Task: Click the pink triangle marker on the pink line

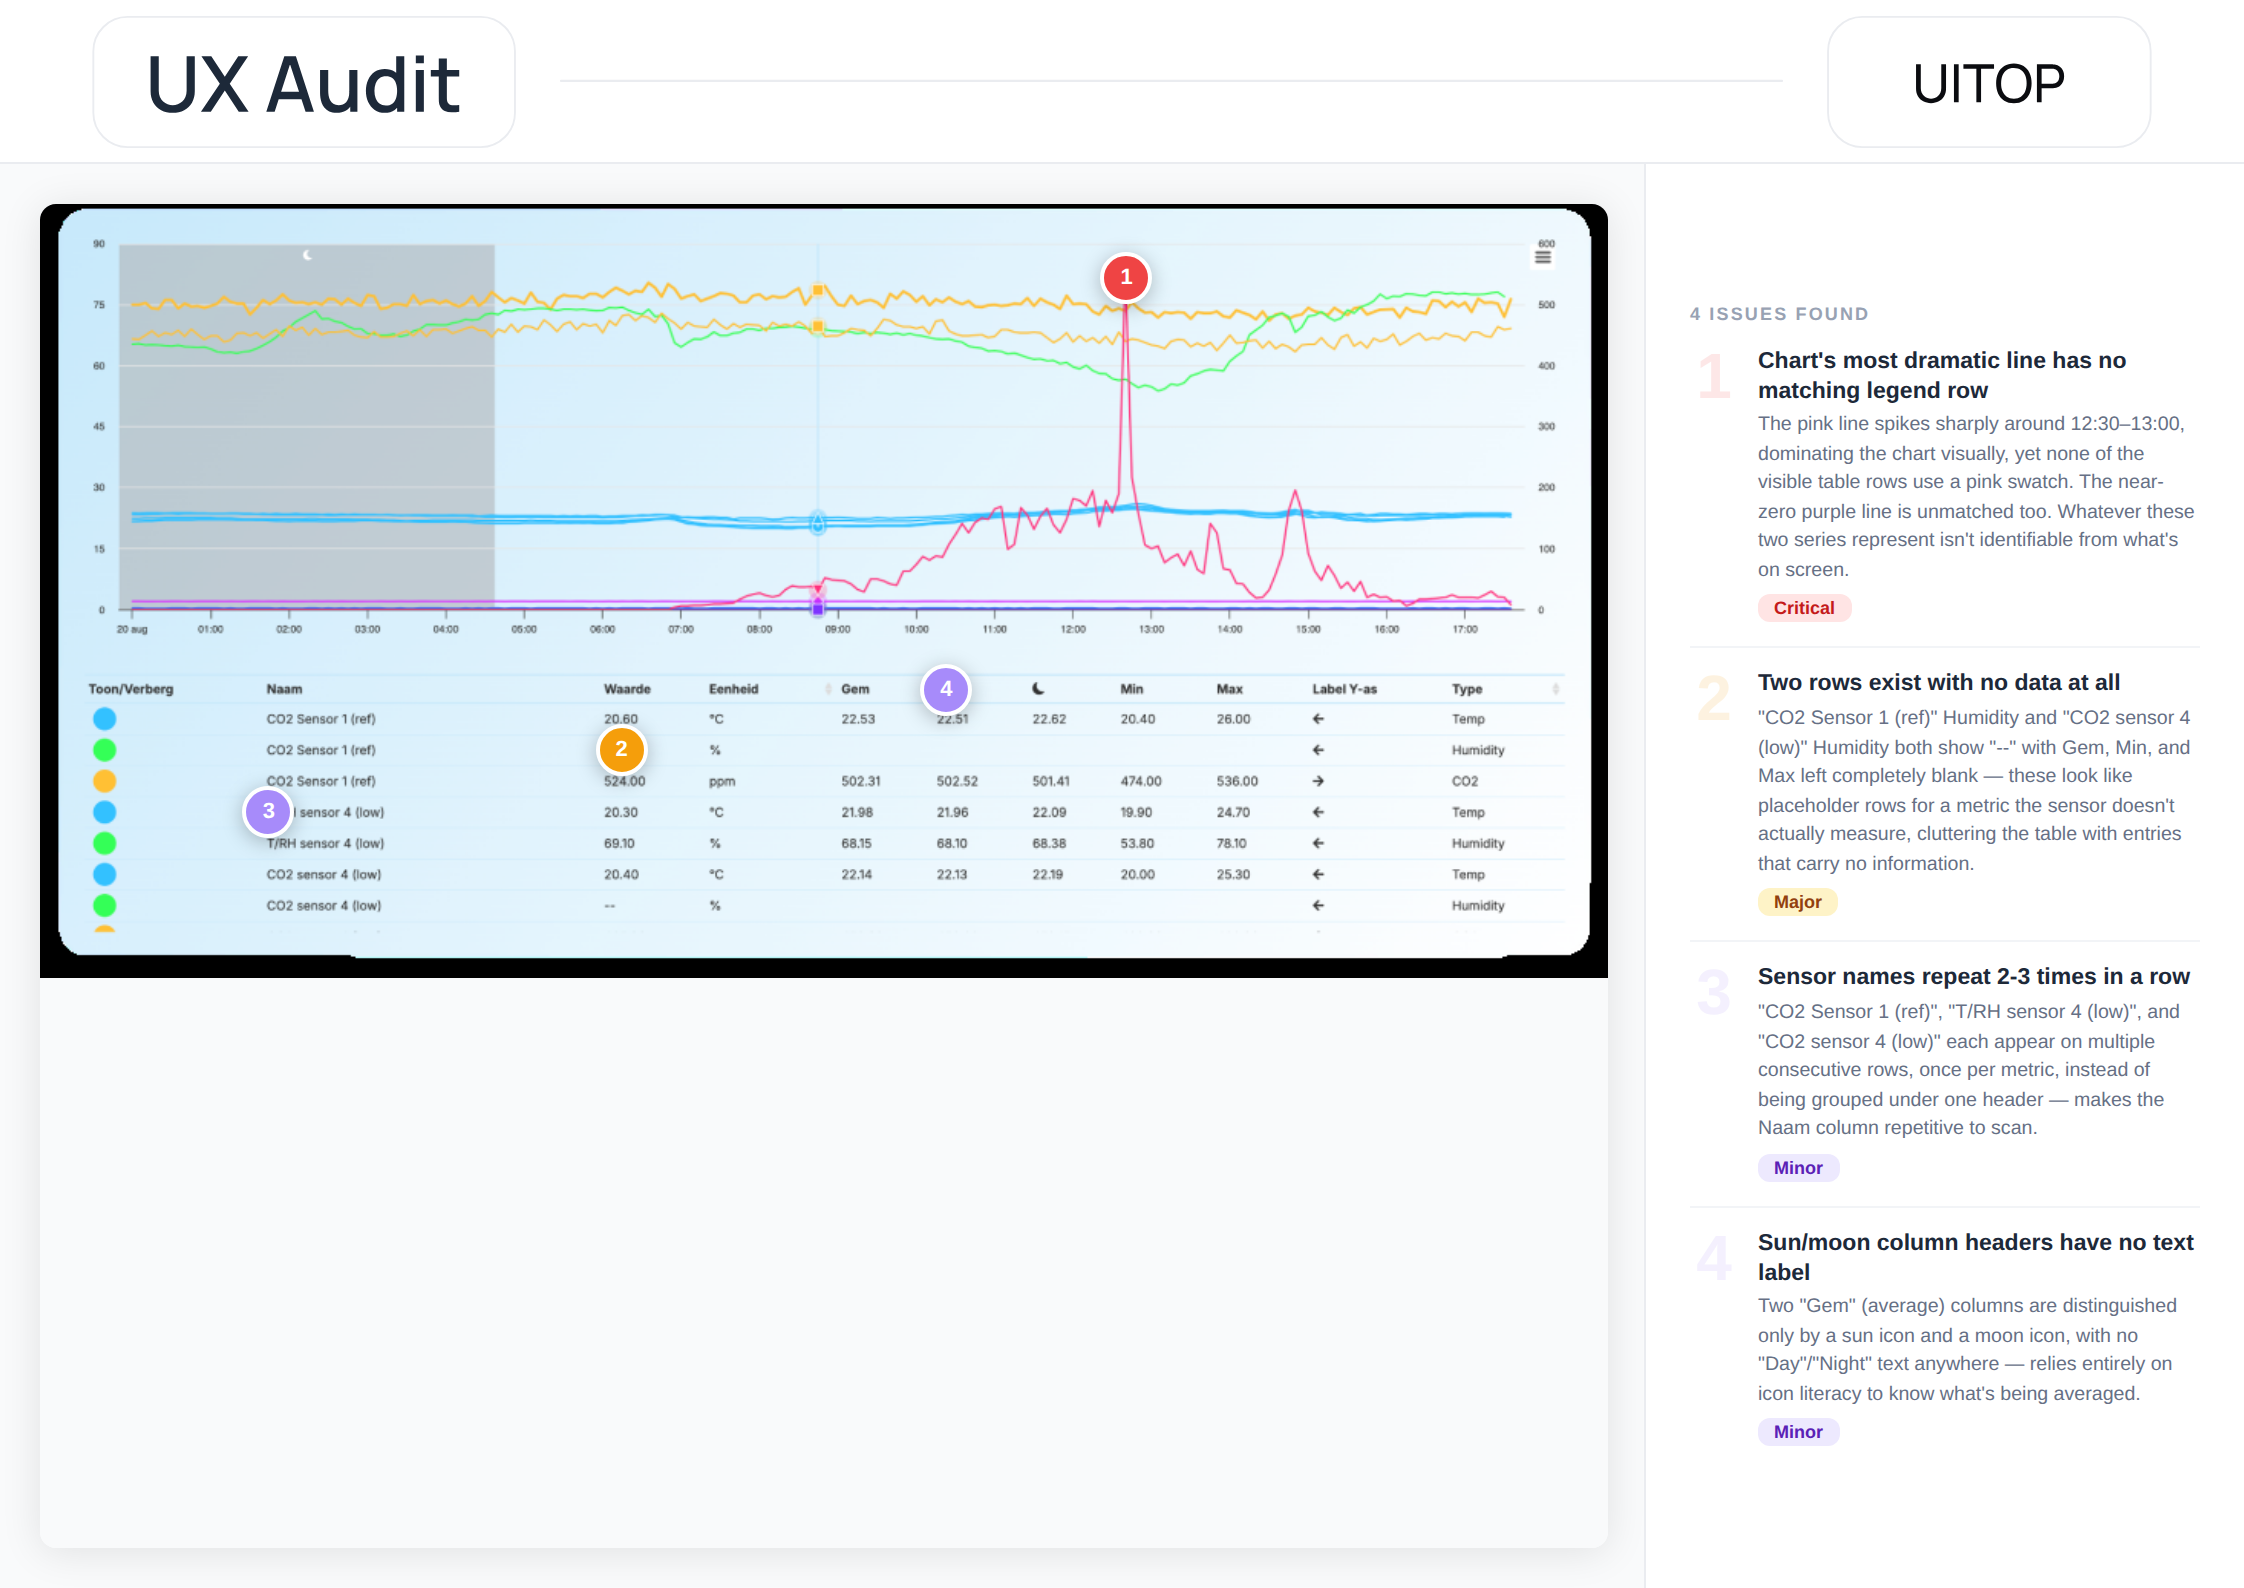Action: (818, 590)
